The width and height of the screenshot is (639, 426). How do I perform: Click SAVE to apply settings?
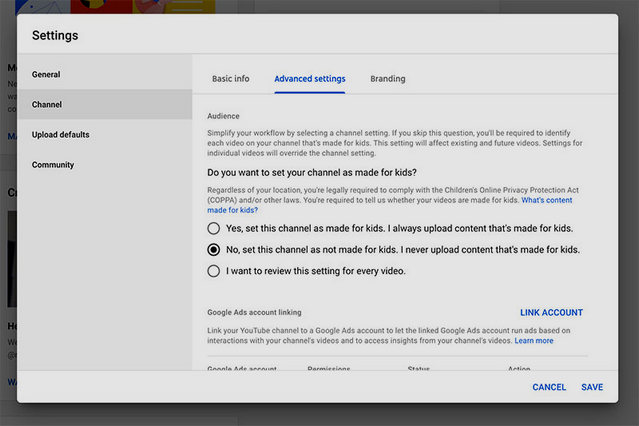[592, 387]
